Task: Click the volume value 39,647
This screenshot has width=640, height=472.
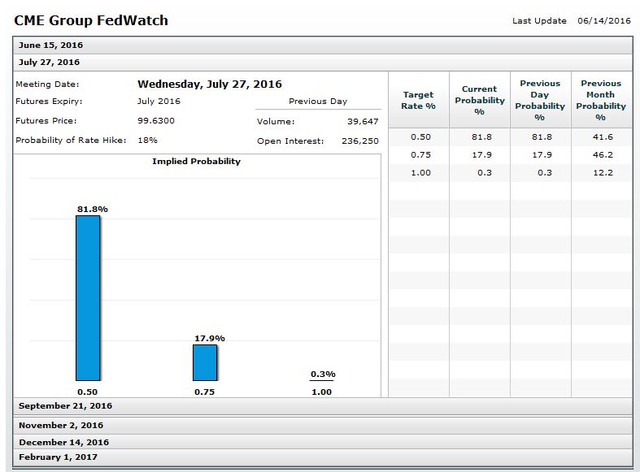Action: coord(363,122)
